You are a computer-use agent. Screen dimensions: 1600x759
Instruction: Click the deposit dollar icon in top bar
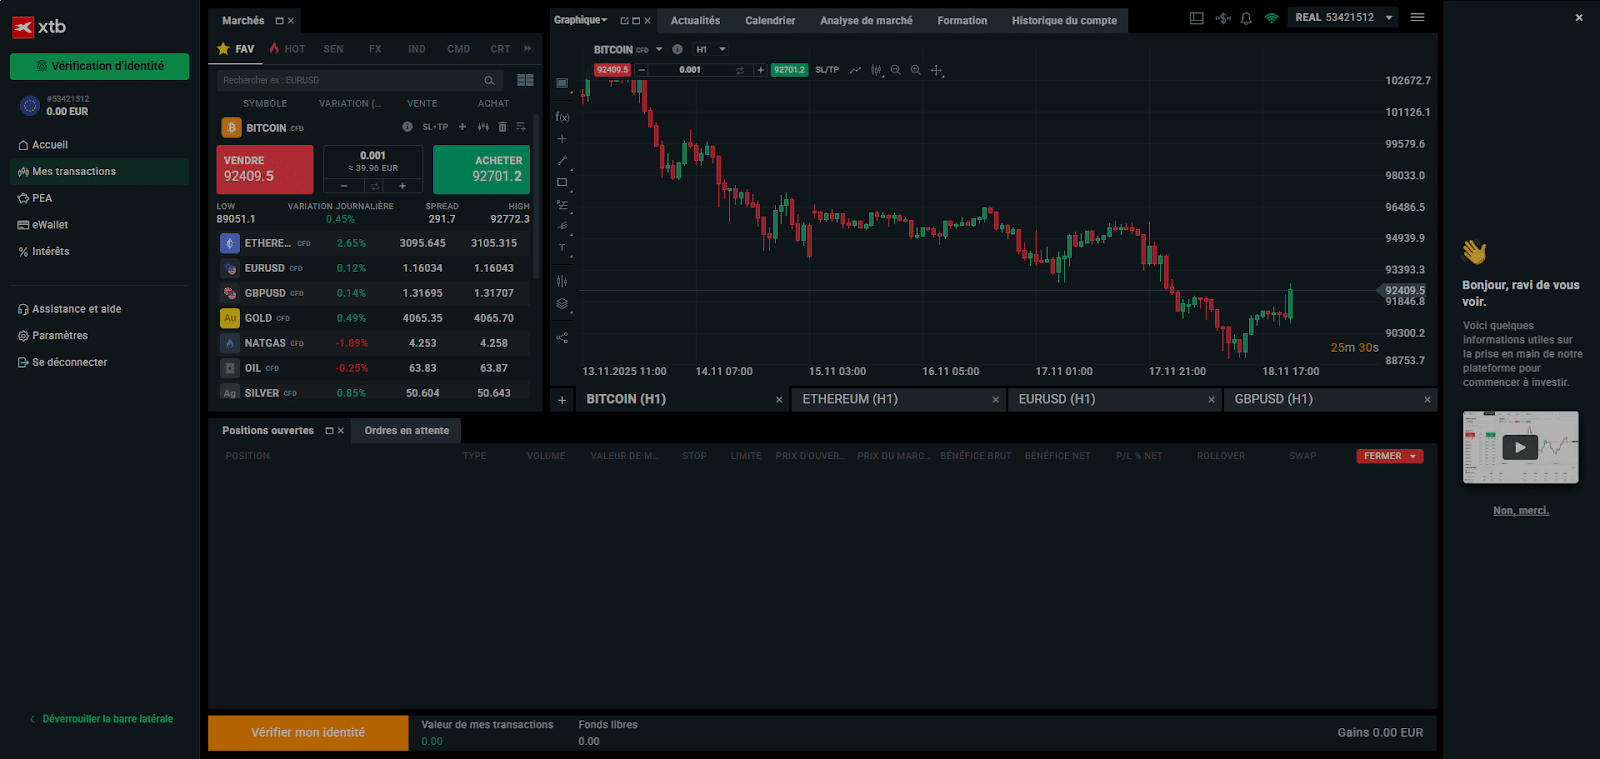coord(1223,18)
